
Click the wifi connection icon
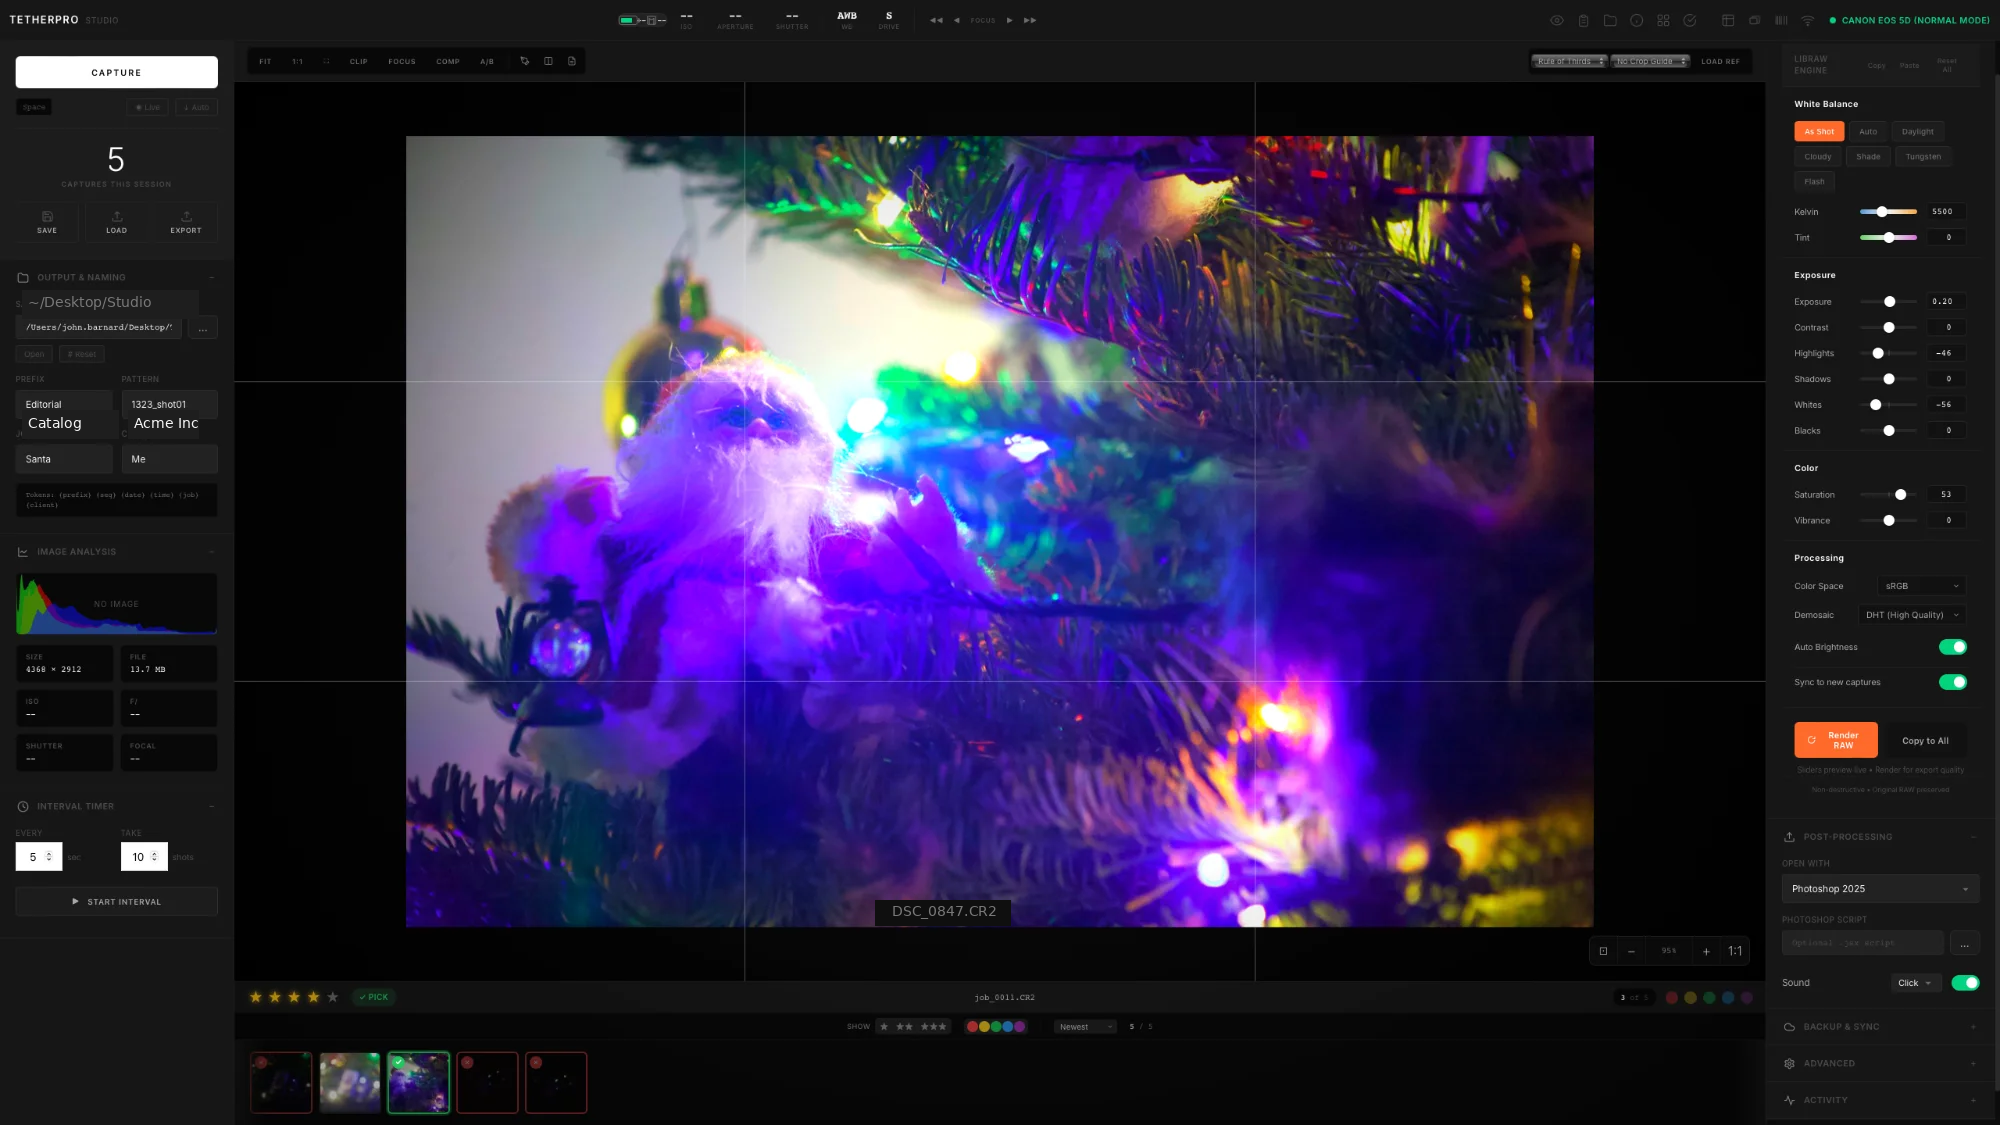[x=1807, y=20]
